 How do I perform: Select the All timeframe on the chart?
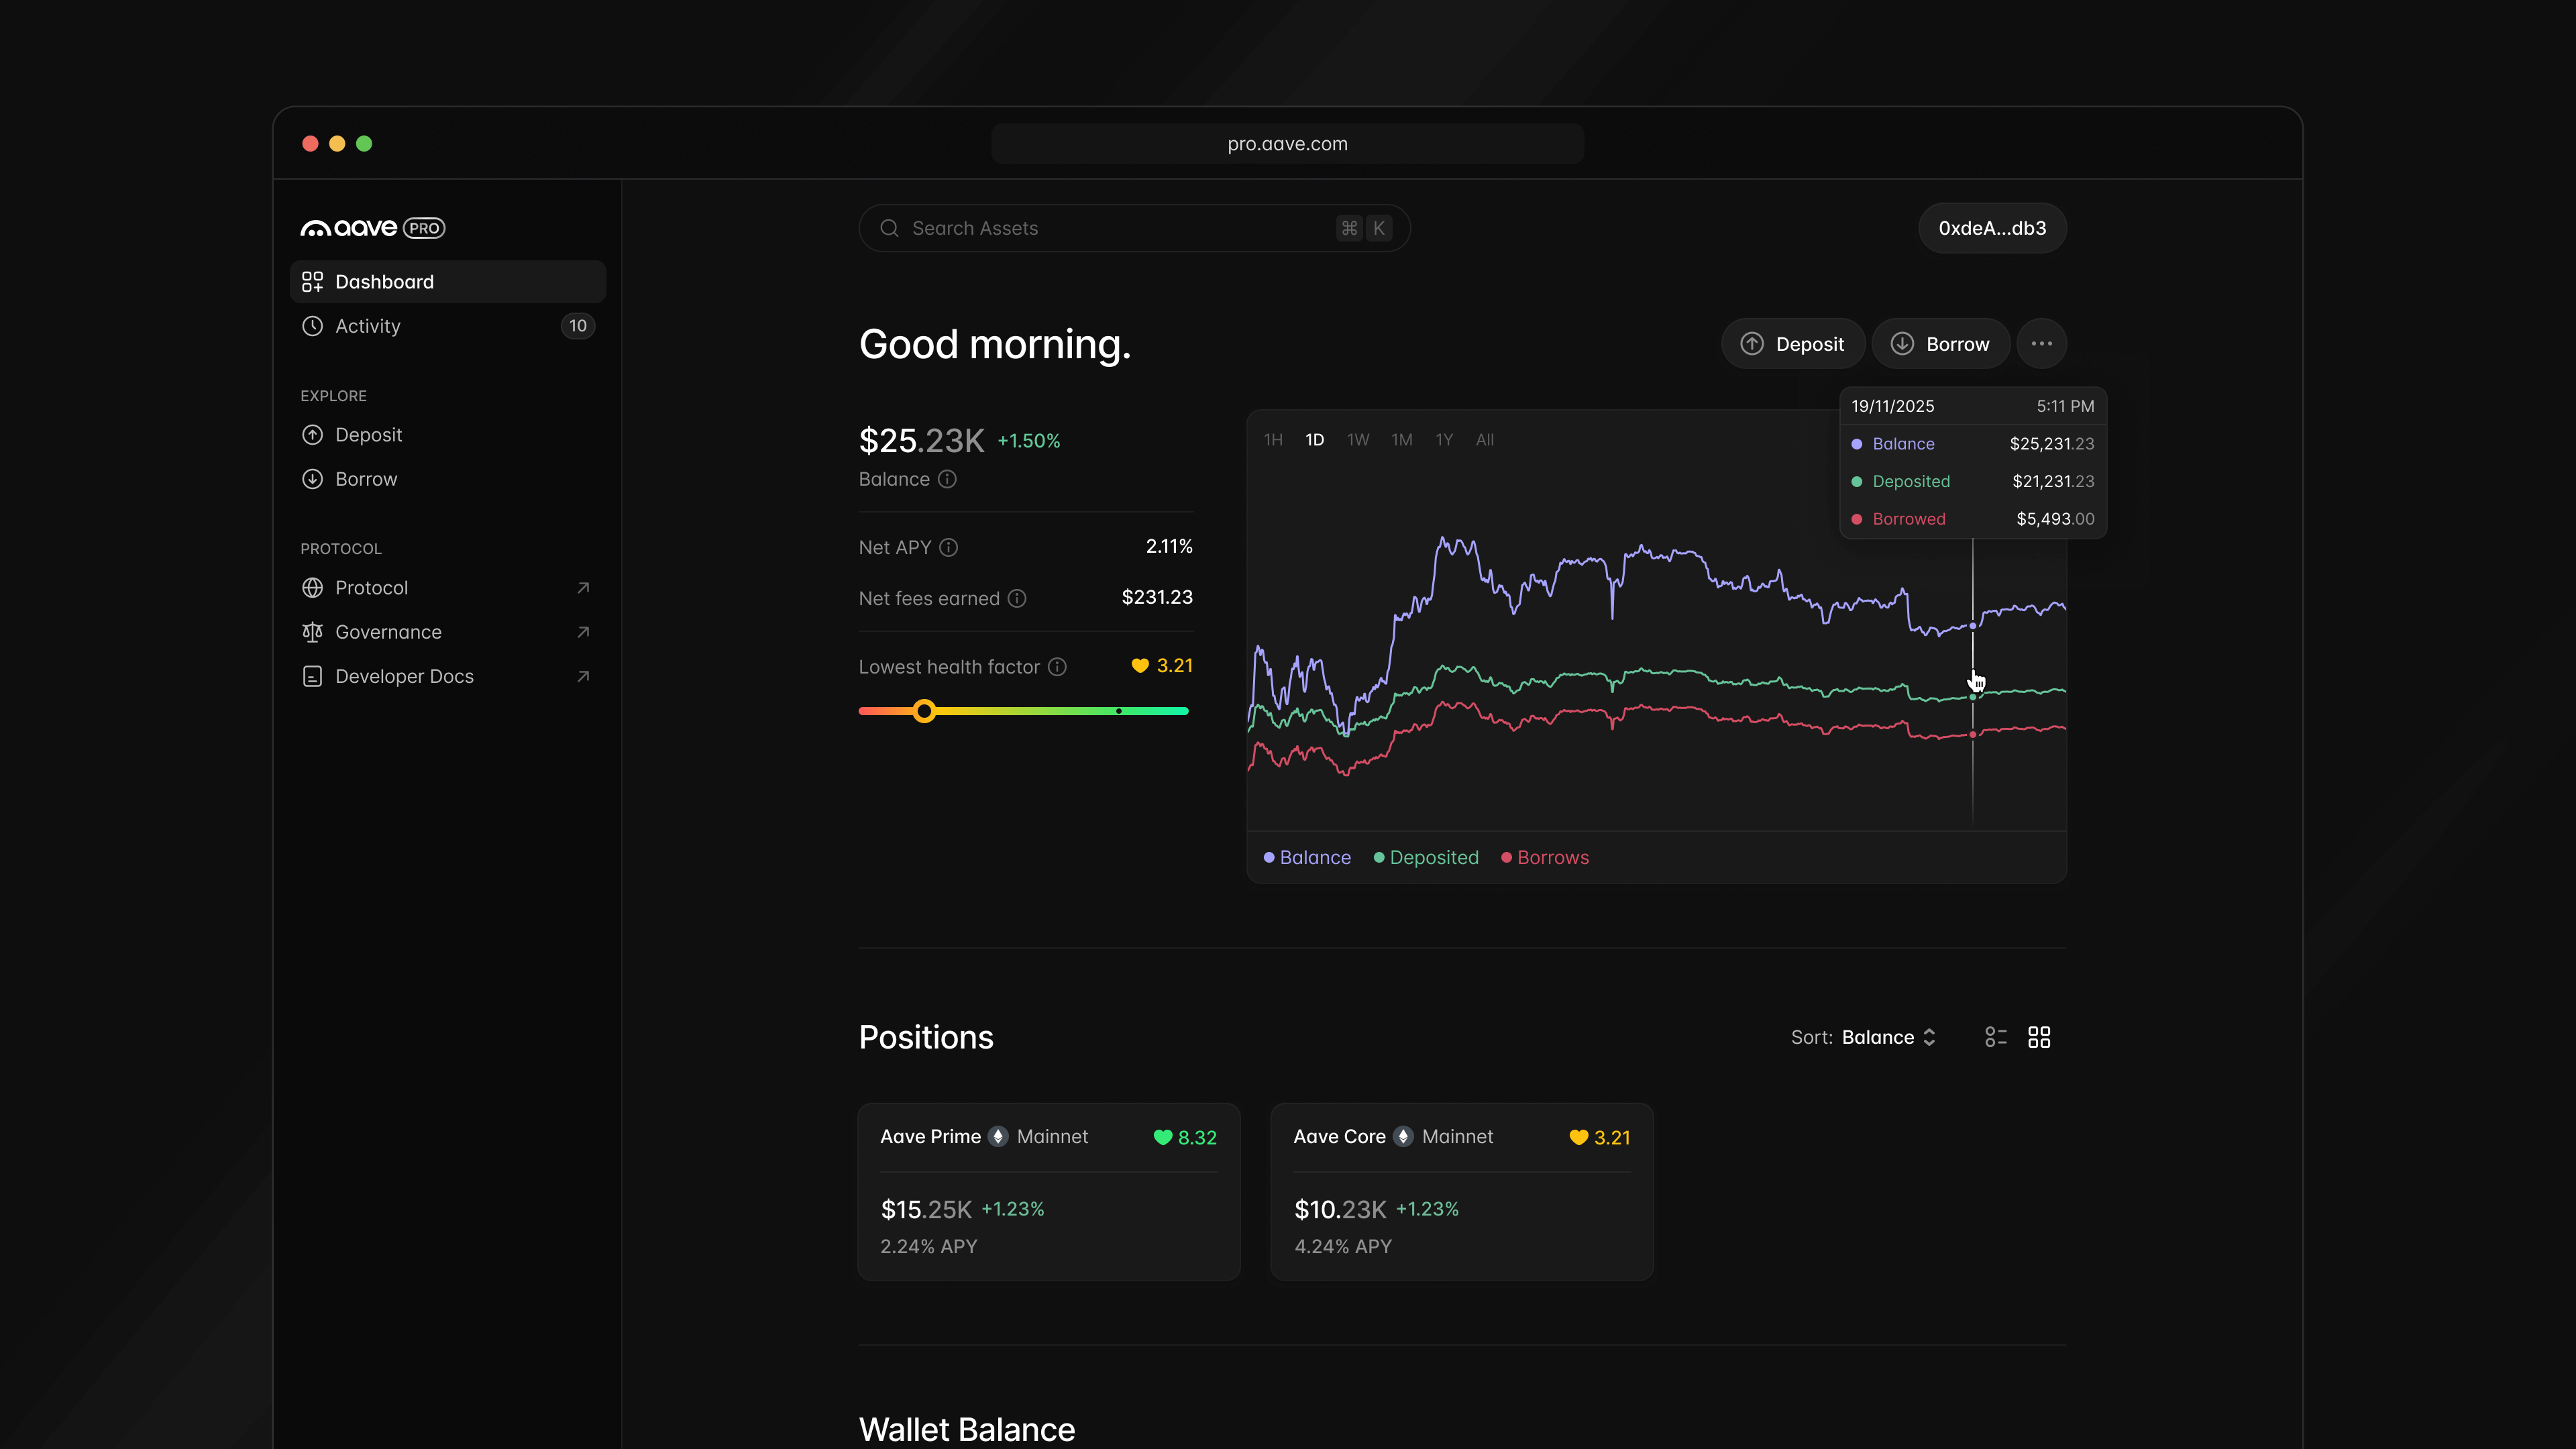[1485, 439]
